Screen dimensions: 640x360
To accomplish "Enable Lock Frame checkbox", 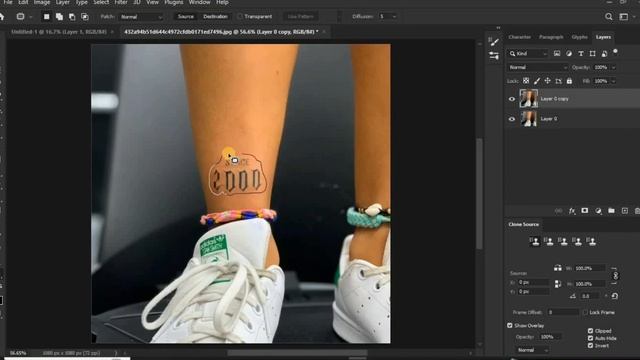I will (585, 312).
